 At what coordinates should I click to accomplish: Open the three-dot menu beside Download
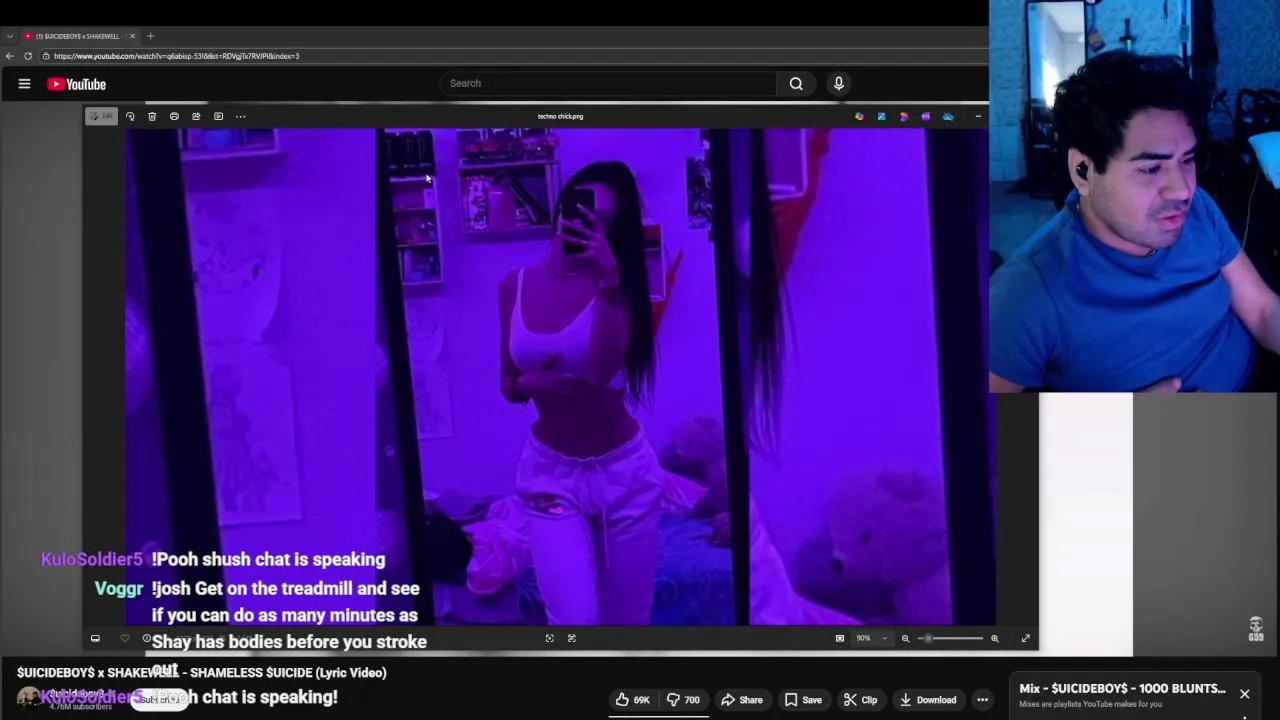click(x=983, y=700)
